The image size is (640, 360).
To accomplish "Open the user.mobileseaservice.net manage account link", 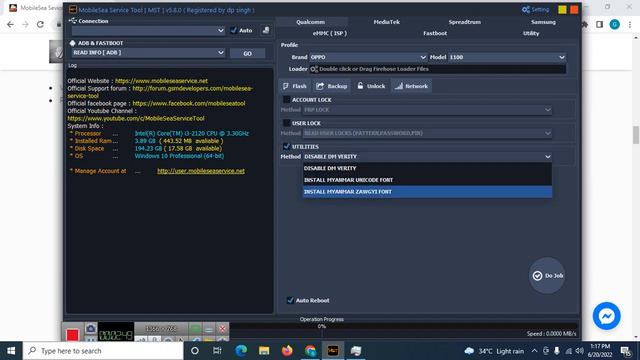I will click(201, 171).
